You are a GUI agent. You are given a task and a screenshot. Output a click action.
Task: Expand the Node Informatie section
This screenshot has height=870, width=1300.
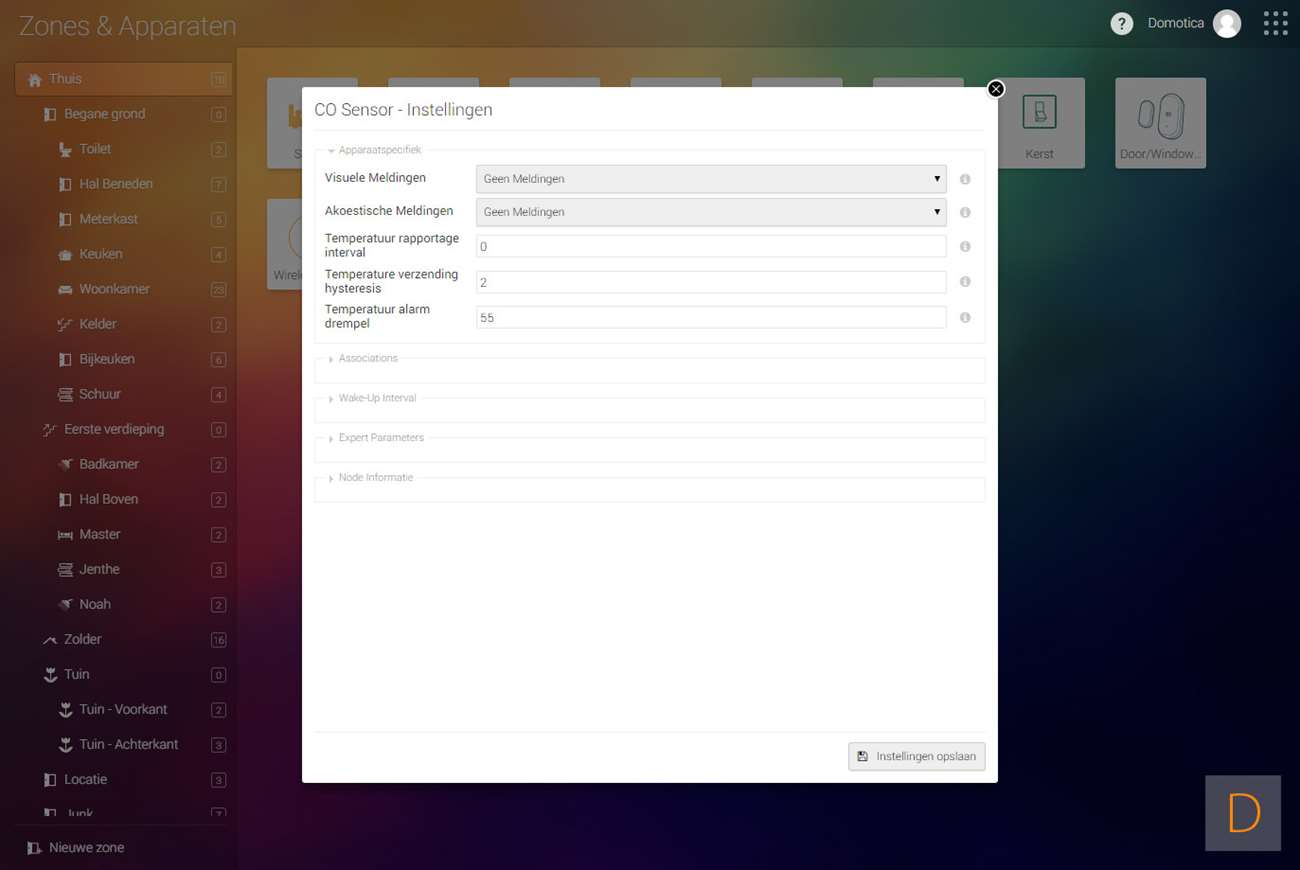pos(372,478)
